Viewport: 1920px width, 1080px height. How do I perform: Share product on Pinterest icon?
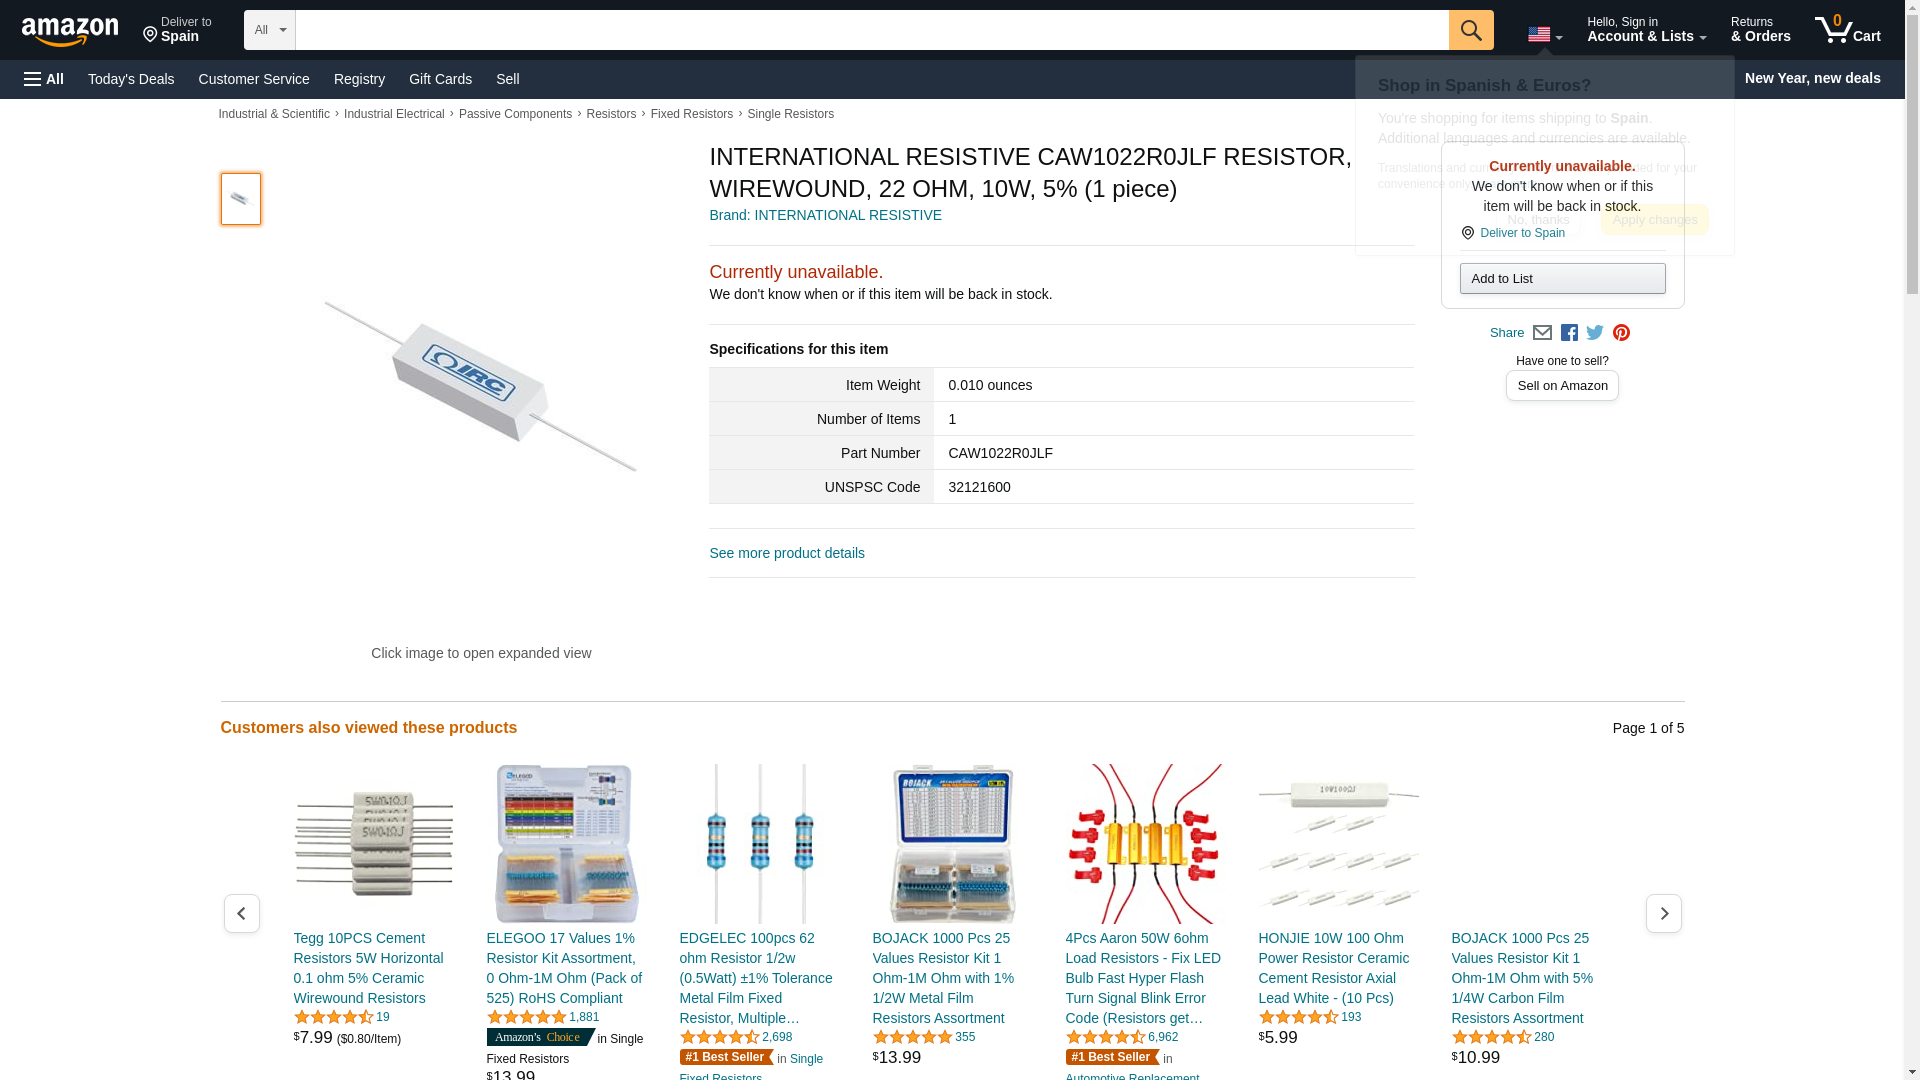click(x=1621, y=333)
